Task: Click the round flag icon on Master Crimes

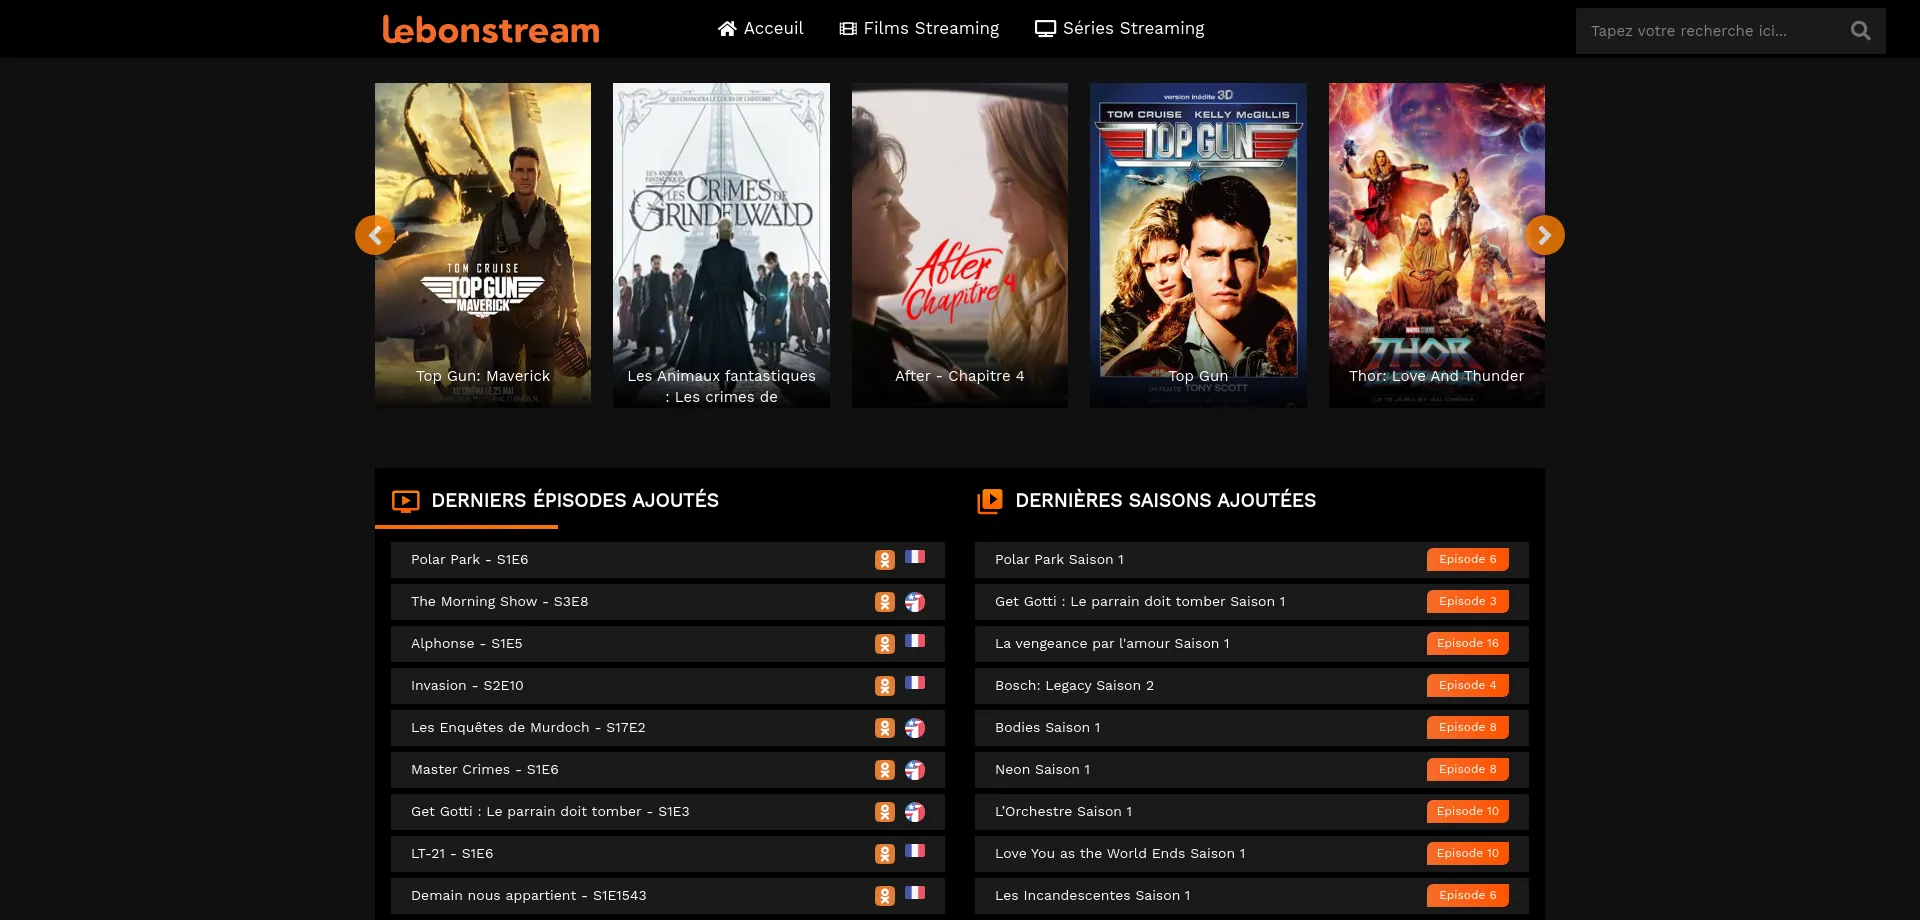Action: pyautogui.click(x=915, y=770)
